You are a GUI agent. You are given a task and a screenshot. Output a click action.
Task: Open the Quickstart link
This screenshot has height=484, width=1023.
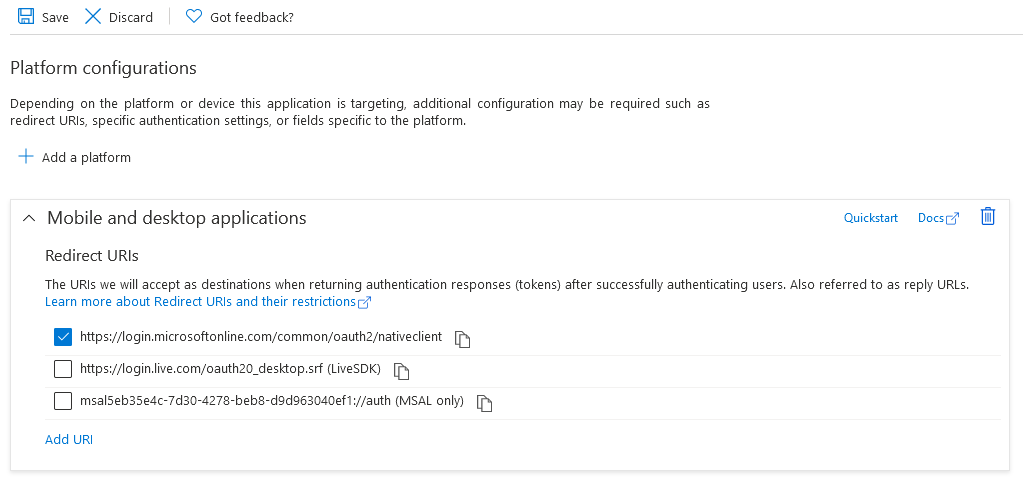pyautogui.click(x=871, y=218)
